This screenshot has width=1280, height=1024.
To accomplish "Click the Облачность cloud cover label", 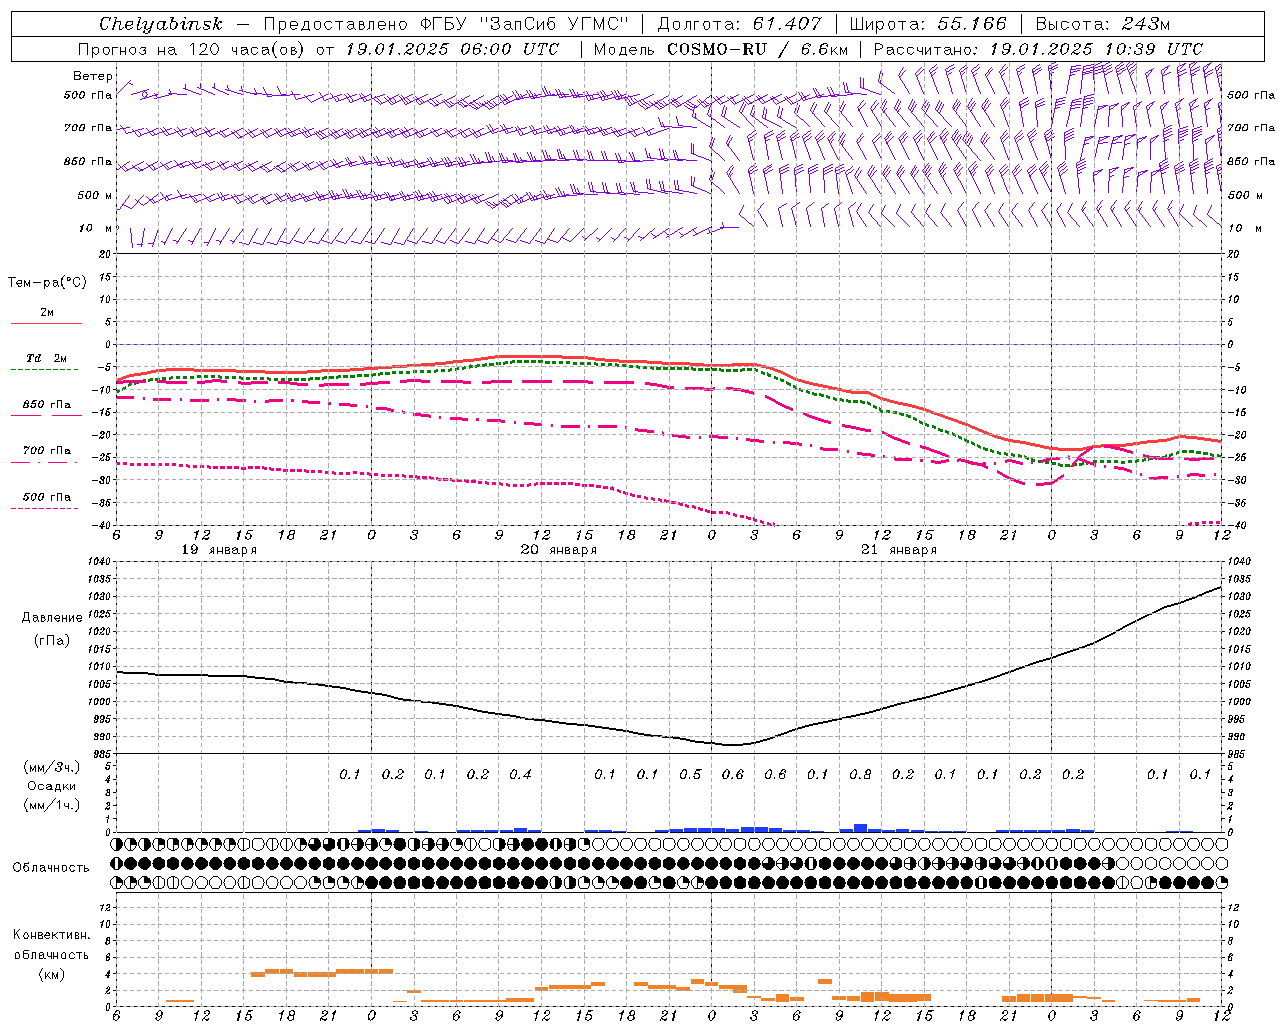I will click(x=51, y=868).
